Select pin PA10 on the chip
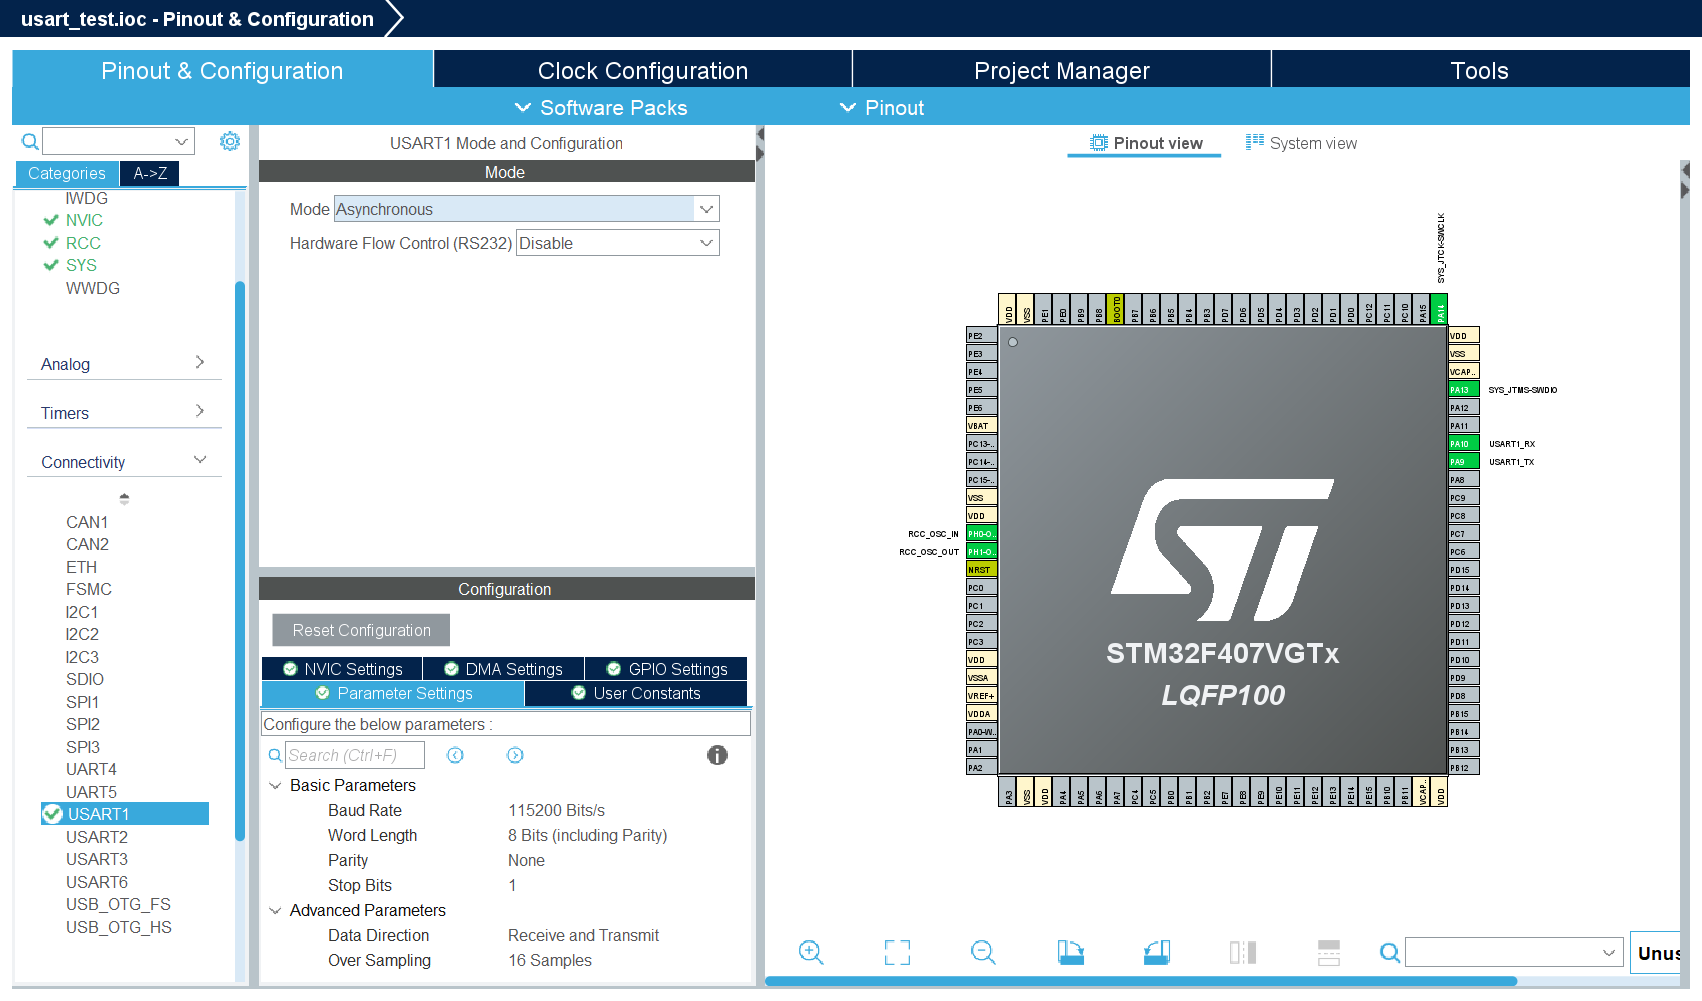1702x1001 pixels. point(1463,444)
